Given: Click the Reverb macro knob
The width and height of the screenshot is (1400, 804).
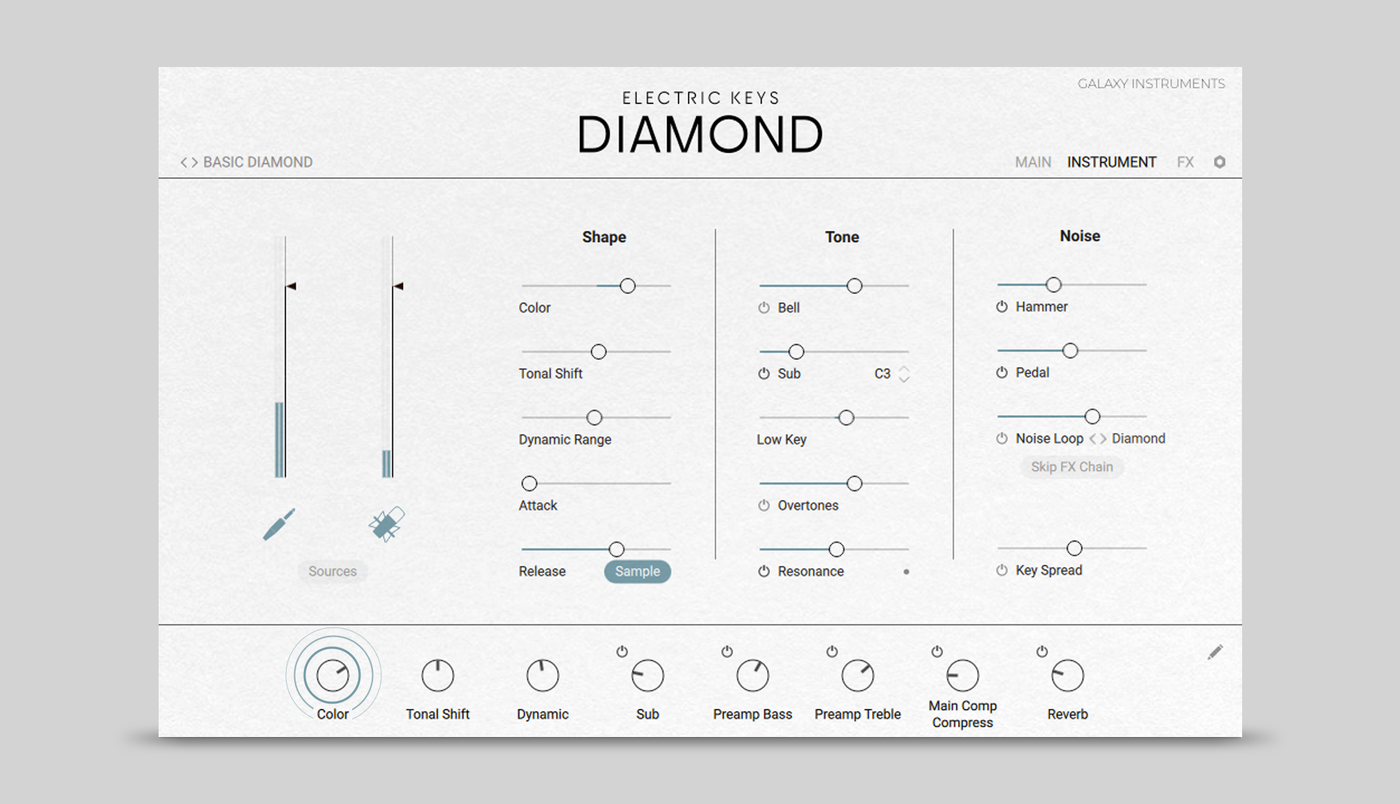Looking at the screenshot, I should point(1068,676).
